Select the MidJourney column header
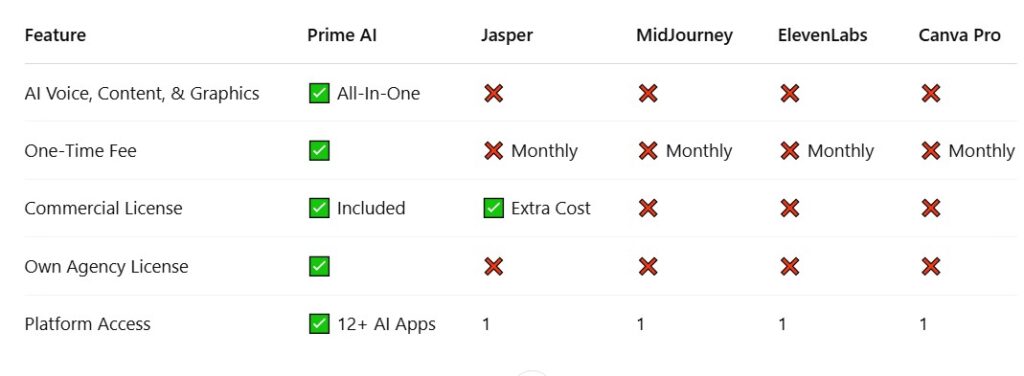This screenshot has width=1024, height=376. click(x=684, y=36)
